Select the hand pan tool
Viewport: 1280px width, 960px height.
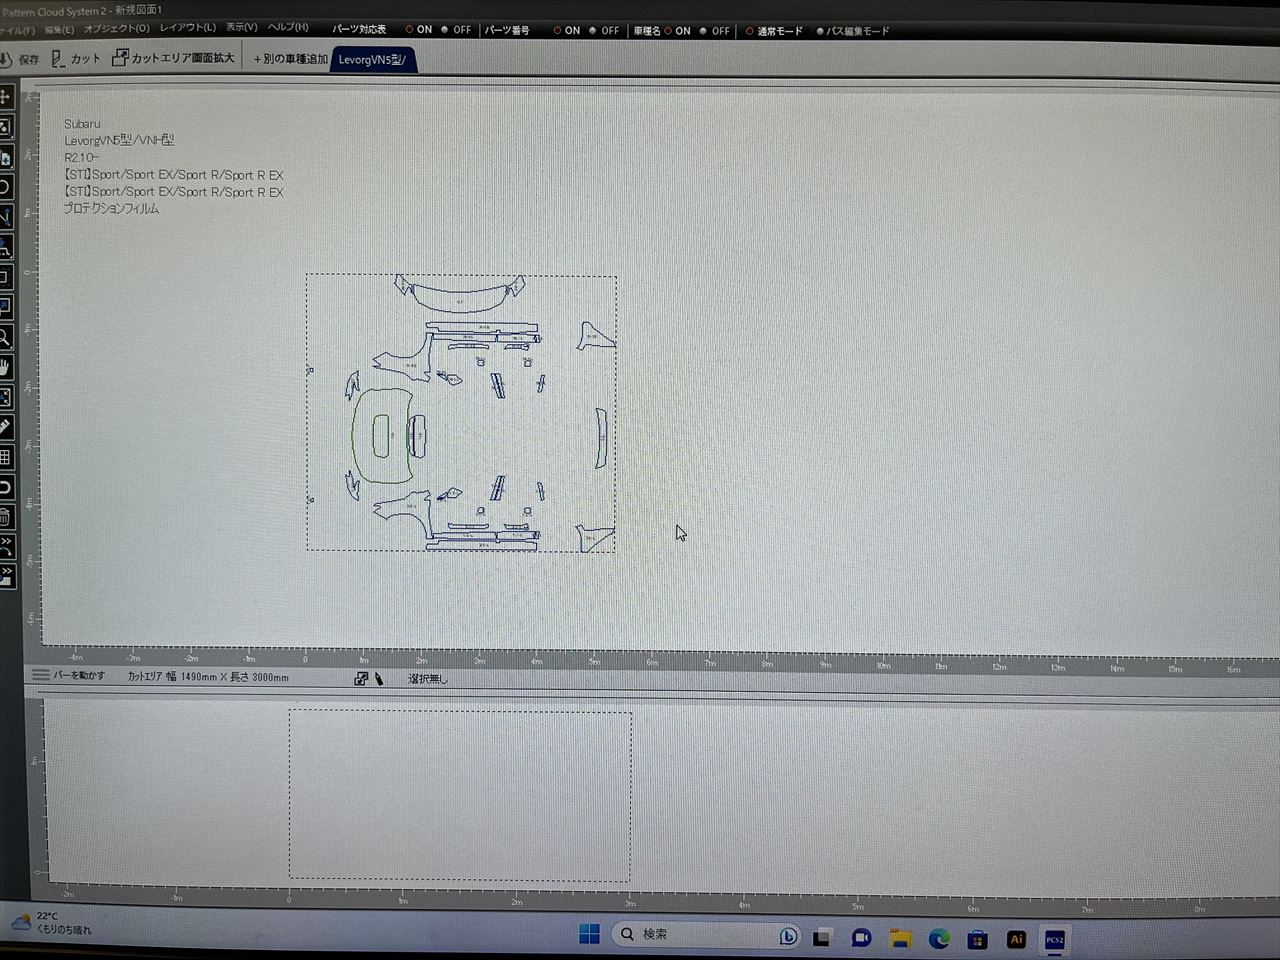pos(5,367)
